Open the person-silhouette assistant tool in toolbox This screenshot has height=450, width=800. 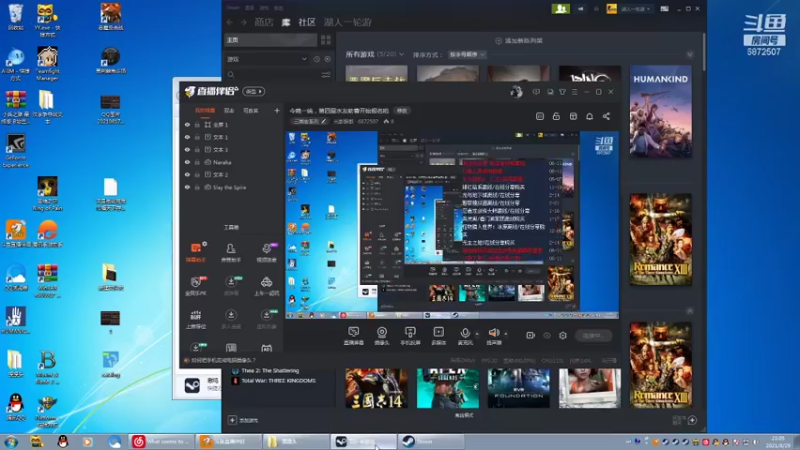pyautogui.click(x=231, y=252)
